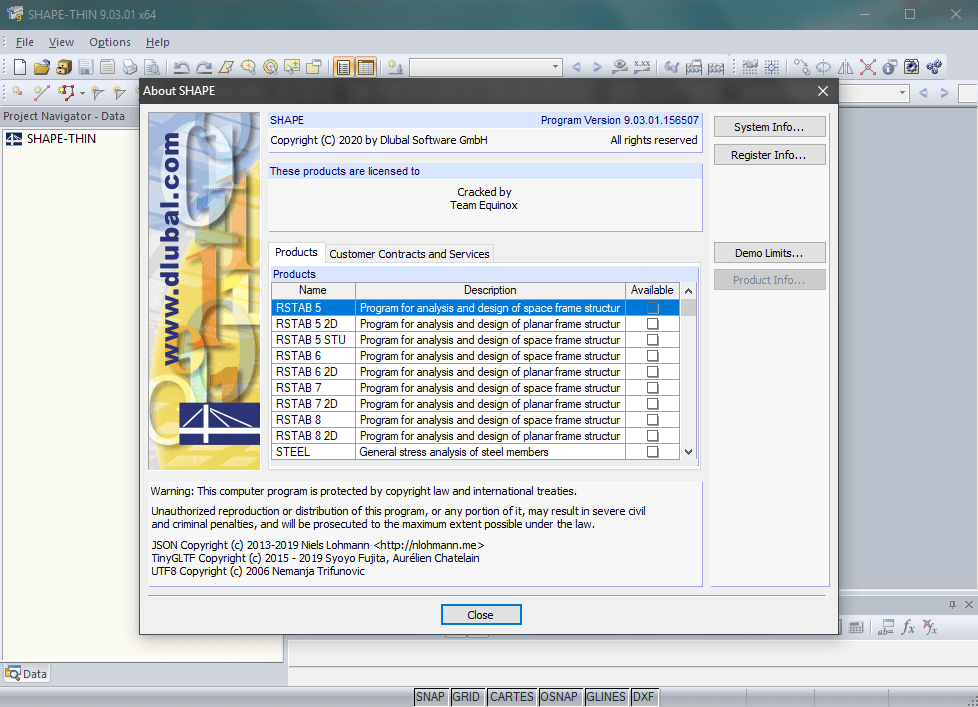The height and width of the screenshot is (707, 978).
Task: Open the View menu
Action: click(61, 42)
